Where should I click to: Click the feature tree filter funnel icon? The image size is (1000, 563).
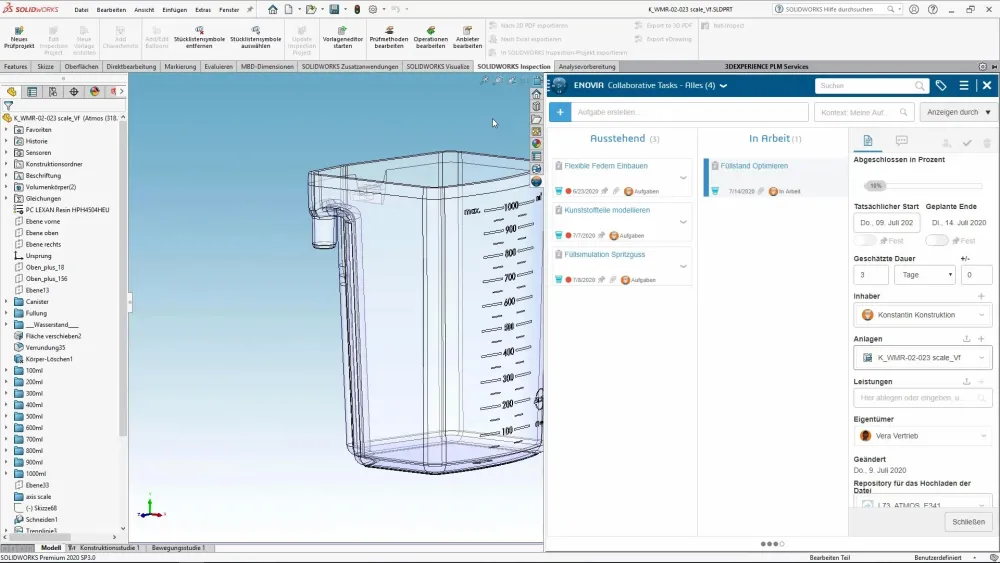pyautogui.click(x=9, y=106)
